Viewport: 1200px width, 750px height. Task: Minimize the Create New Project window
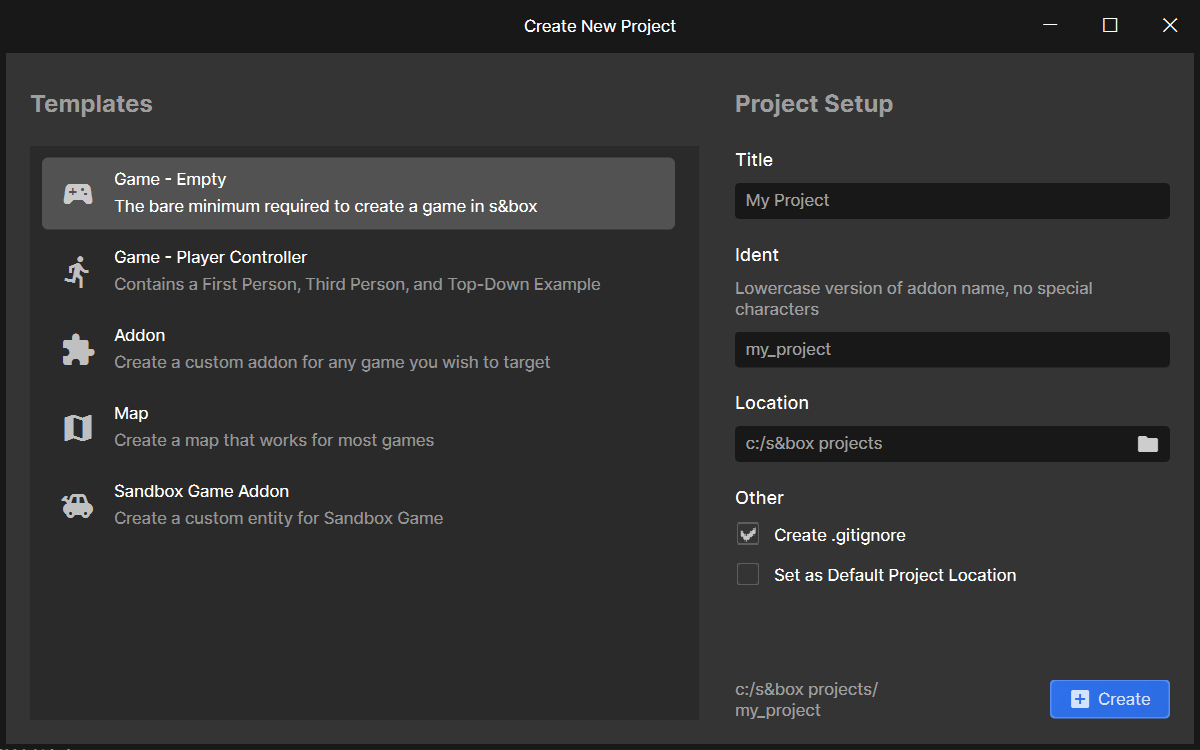pos(1050,26)
